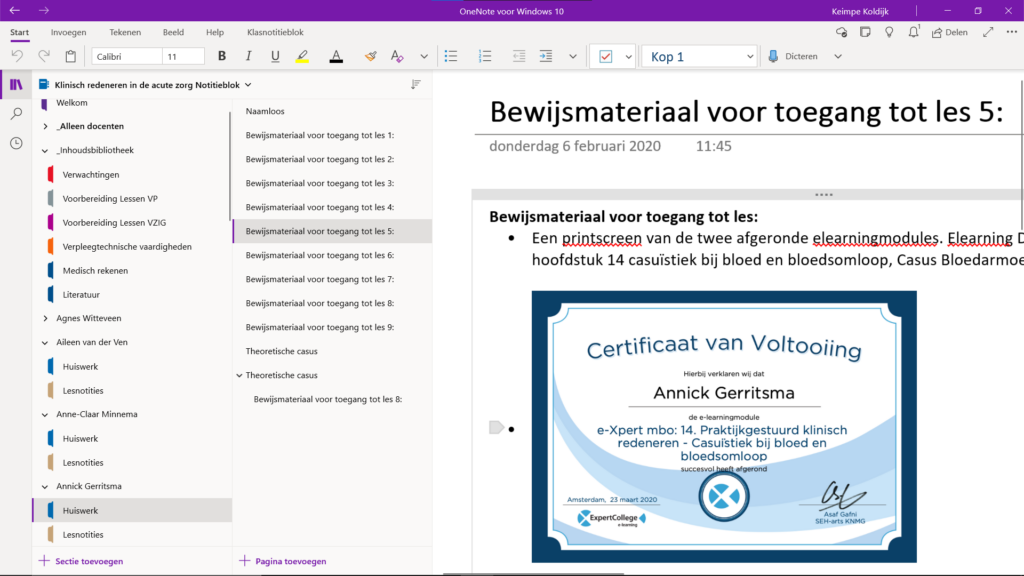Screen dimensions: 1024x576
Task: Toggle italic formatting
Action: [x=248, y=56]
